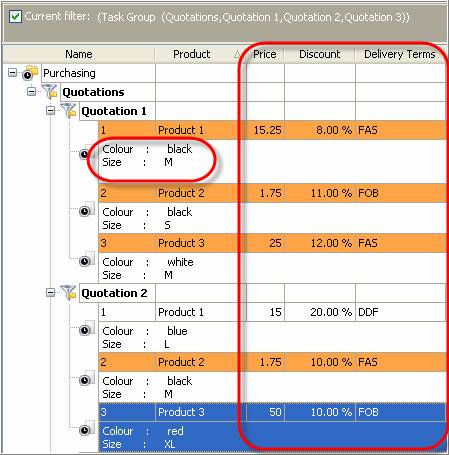Click task clock icon for Quotation 1 Product 1
The width and height of the screenshot is (449, 455).
[x=86, y=153]
